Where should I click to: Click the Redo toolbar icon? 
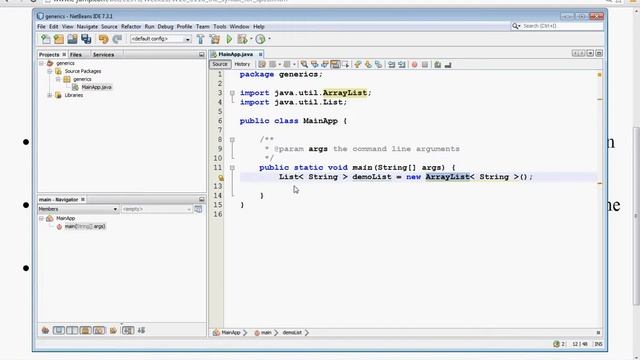point(117,39)
